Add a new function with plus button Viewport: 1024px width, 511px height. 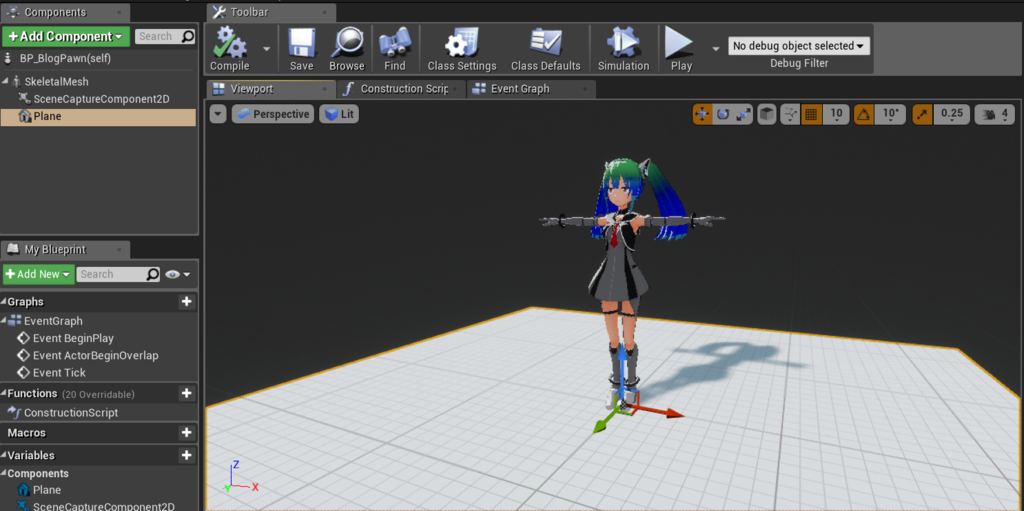186,393
